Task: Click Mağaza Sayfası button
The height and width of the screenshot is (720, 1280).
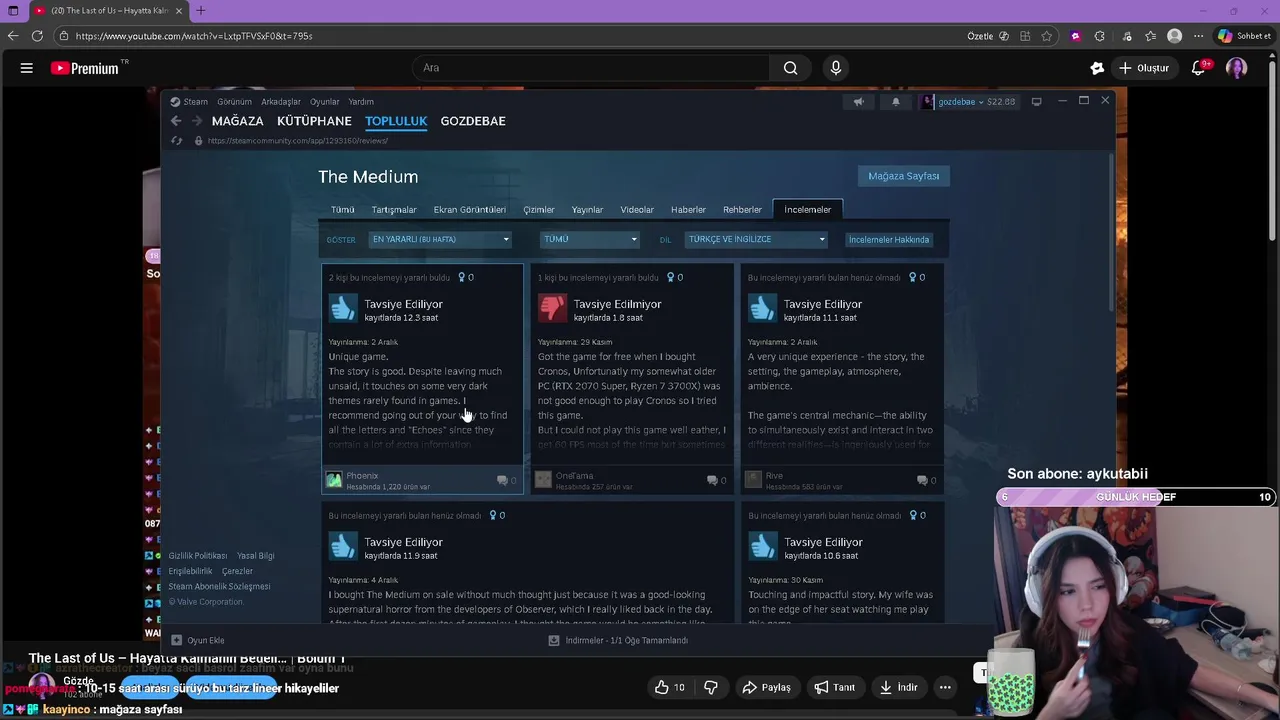Action: [x=903, y=176]
